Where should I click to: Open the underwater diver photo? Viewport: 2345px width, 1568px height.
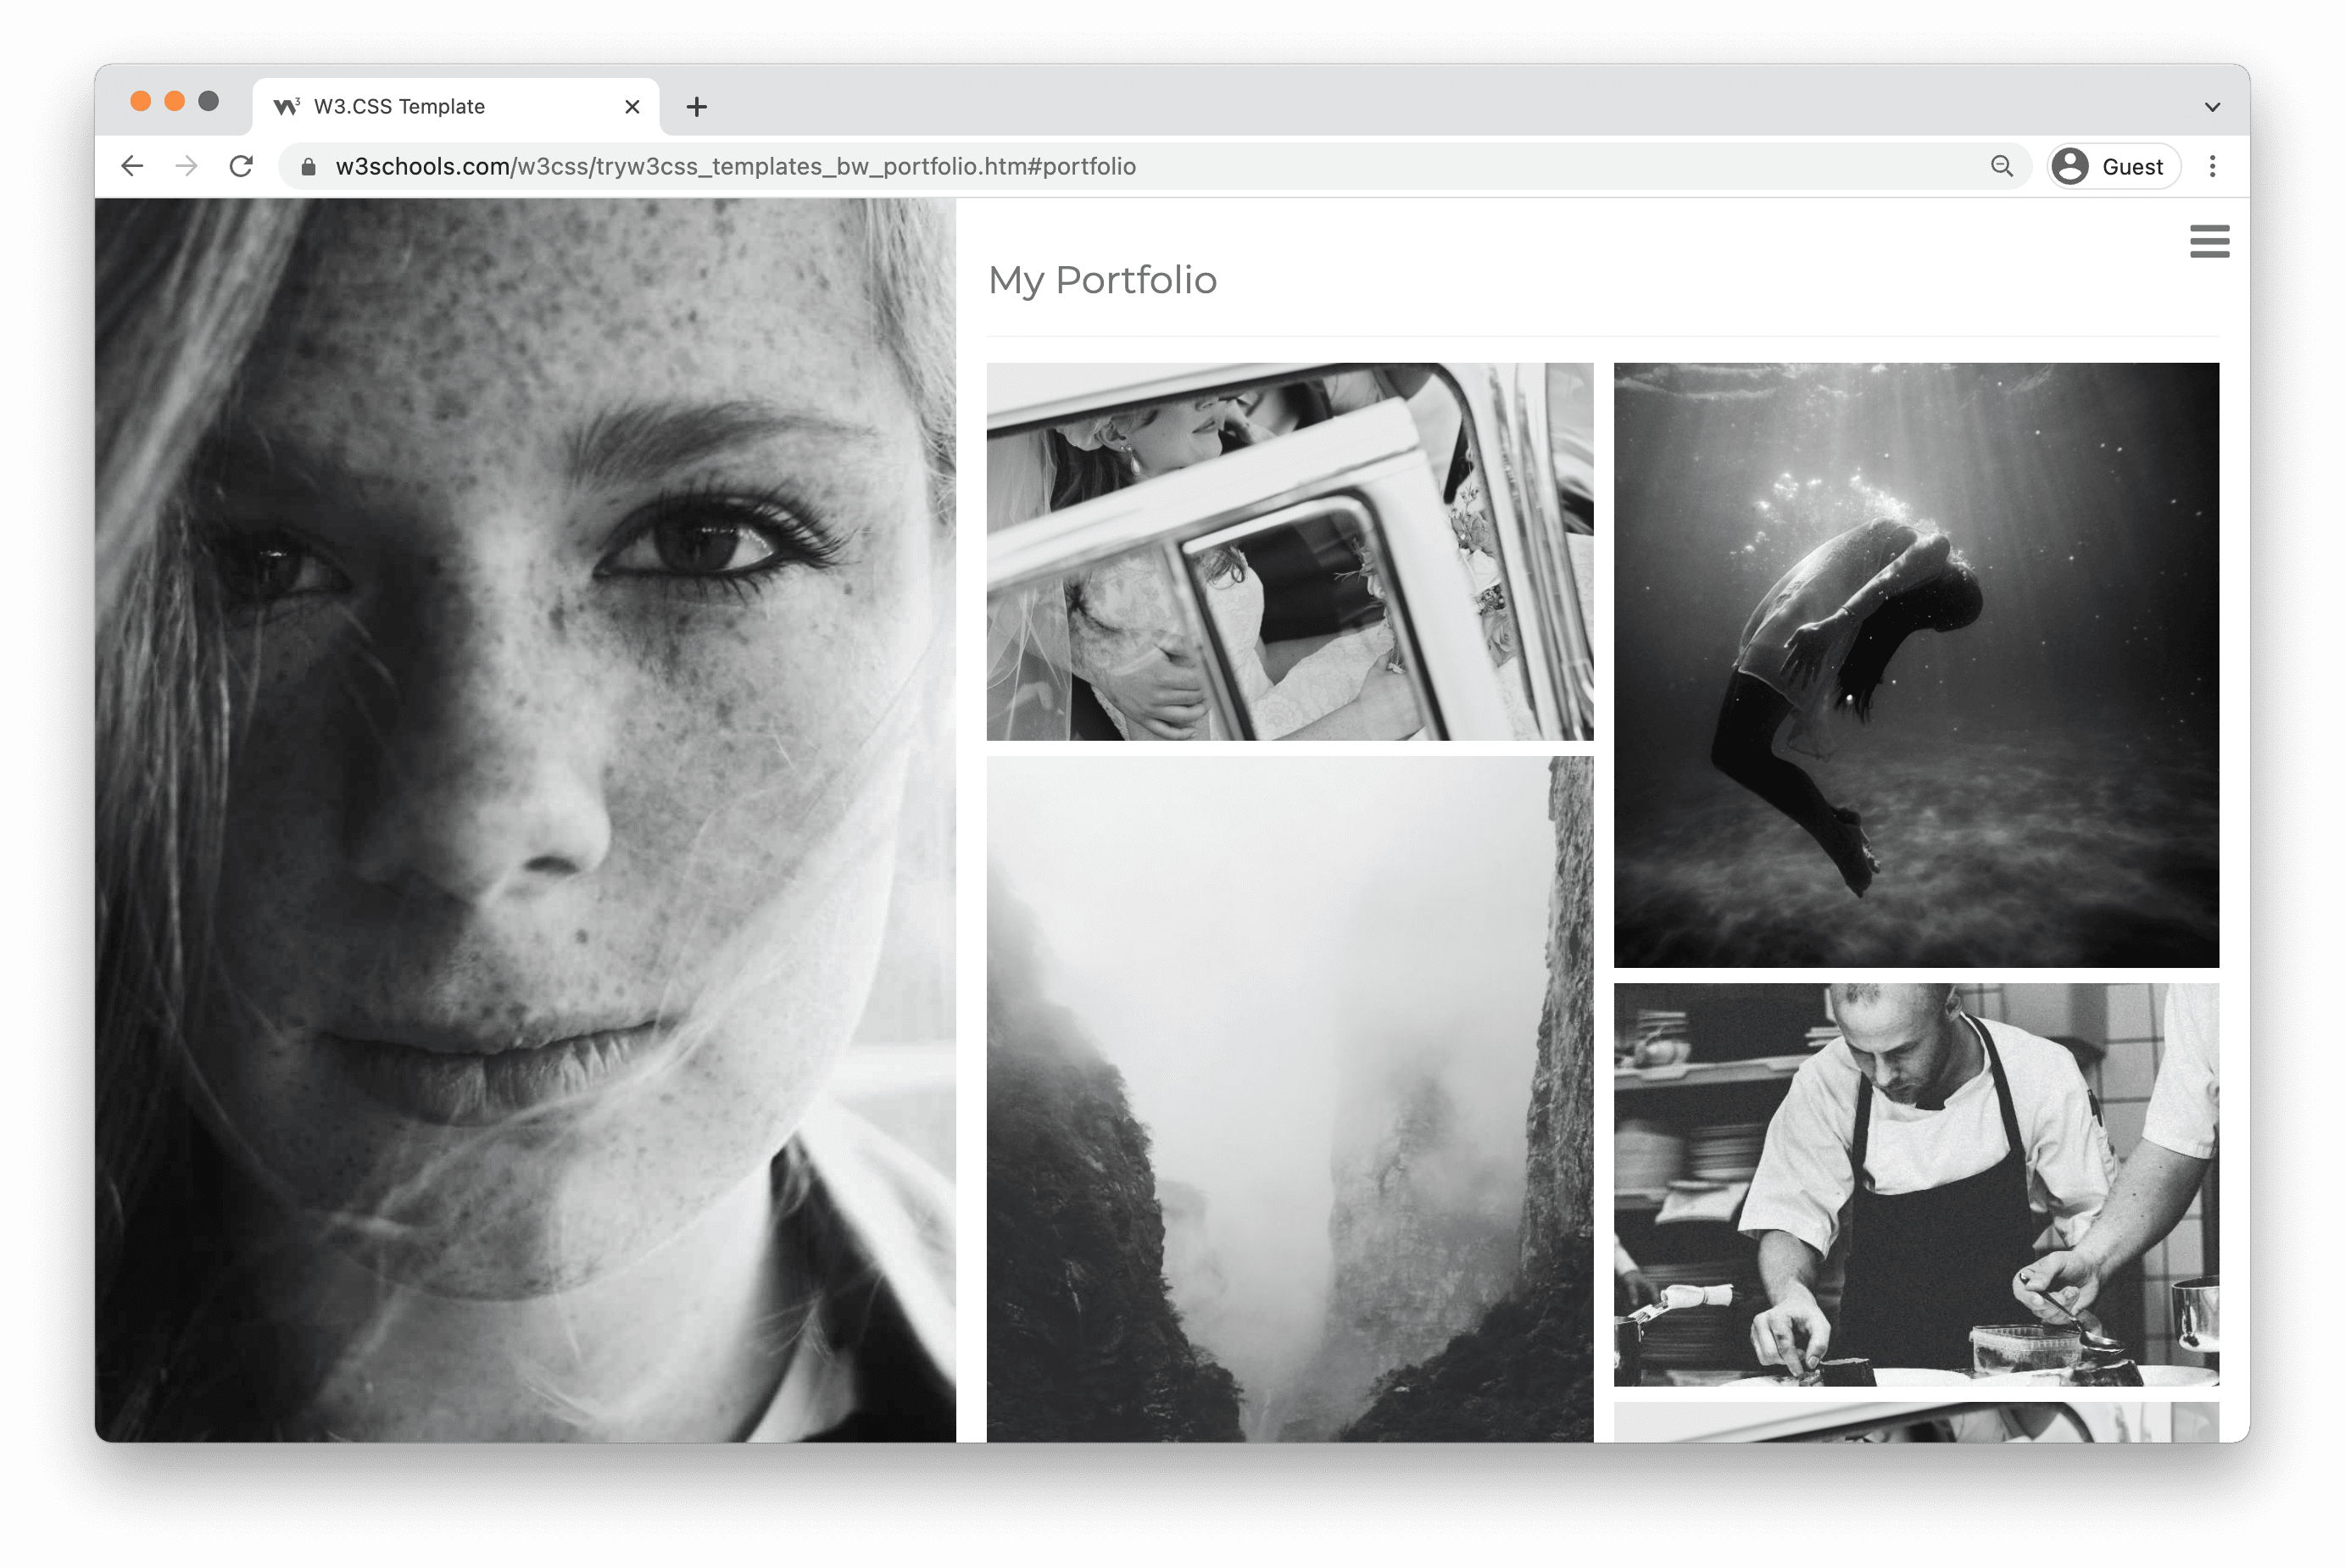pyautogui.click(x=1915, y=664)
